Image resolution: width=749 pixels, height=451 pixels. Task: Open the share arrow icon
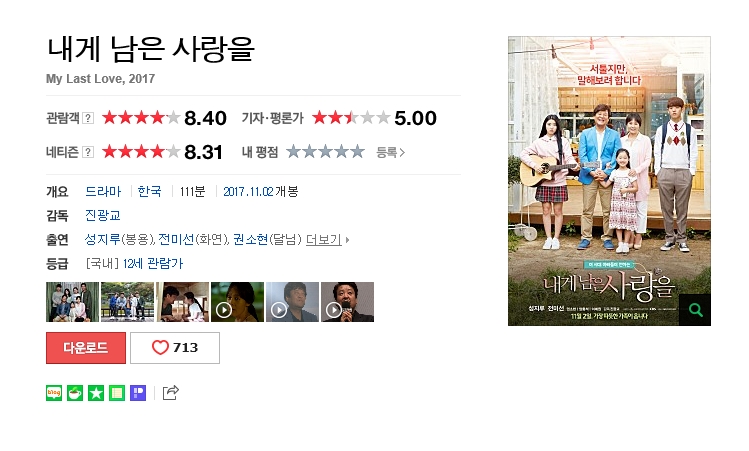coord(171,392)
